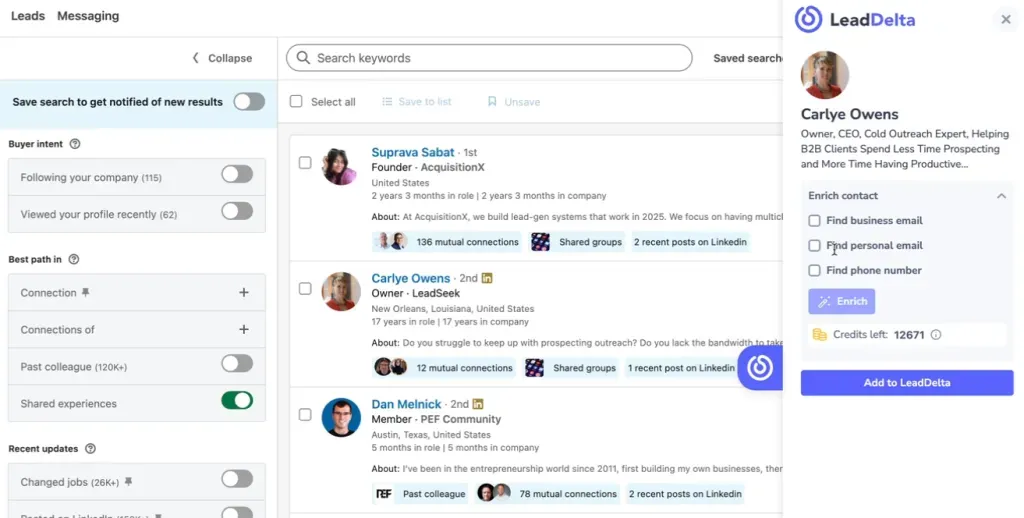The image size is (1024, 518).
Task: Open the Leads tab
Action: 28,16
